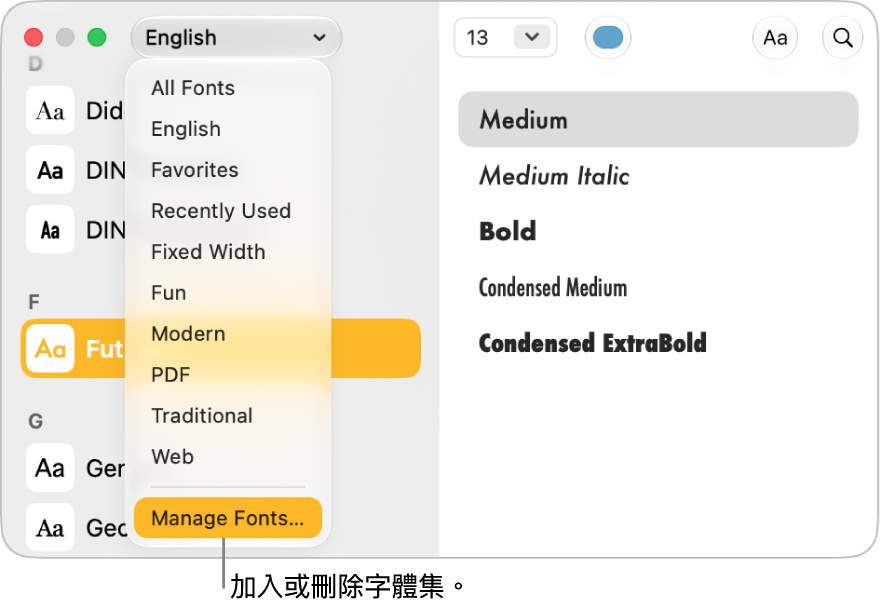Choose Manage Fonts… from the menu
Image resolution: width=880 pixels, height=604 pixels.
click(x=228, y=518)
